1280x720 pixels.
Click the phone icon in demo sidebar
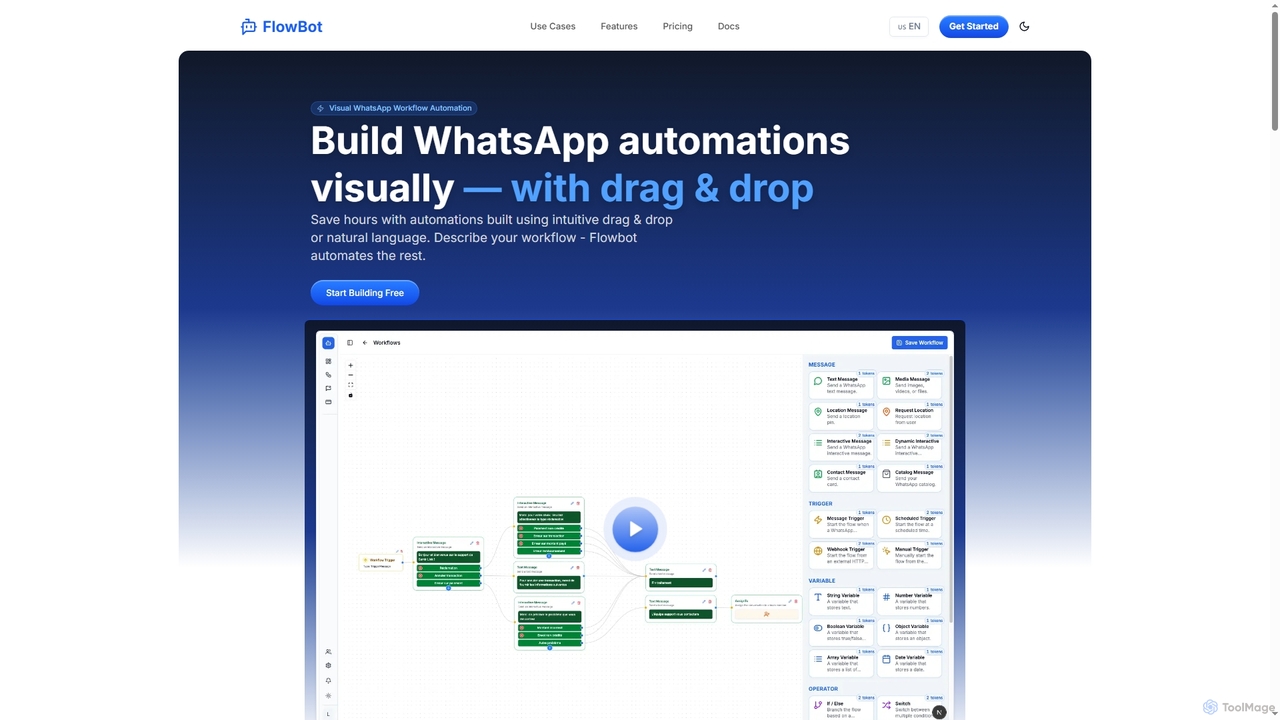328,375
